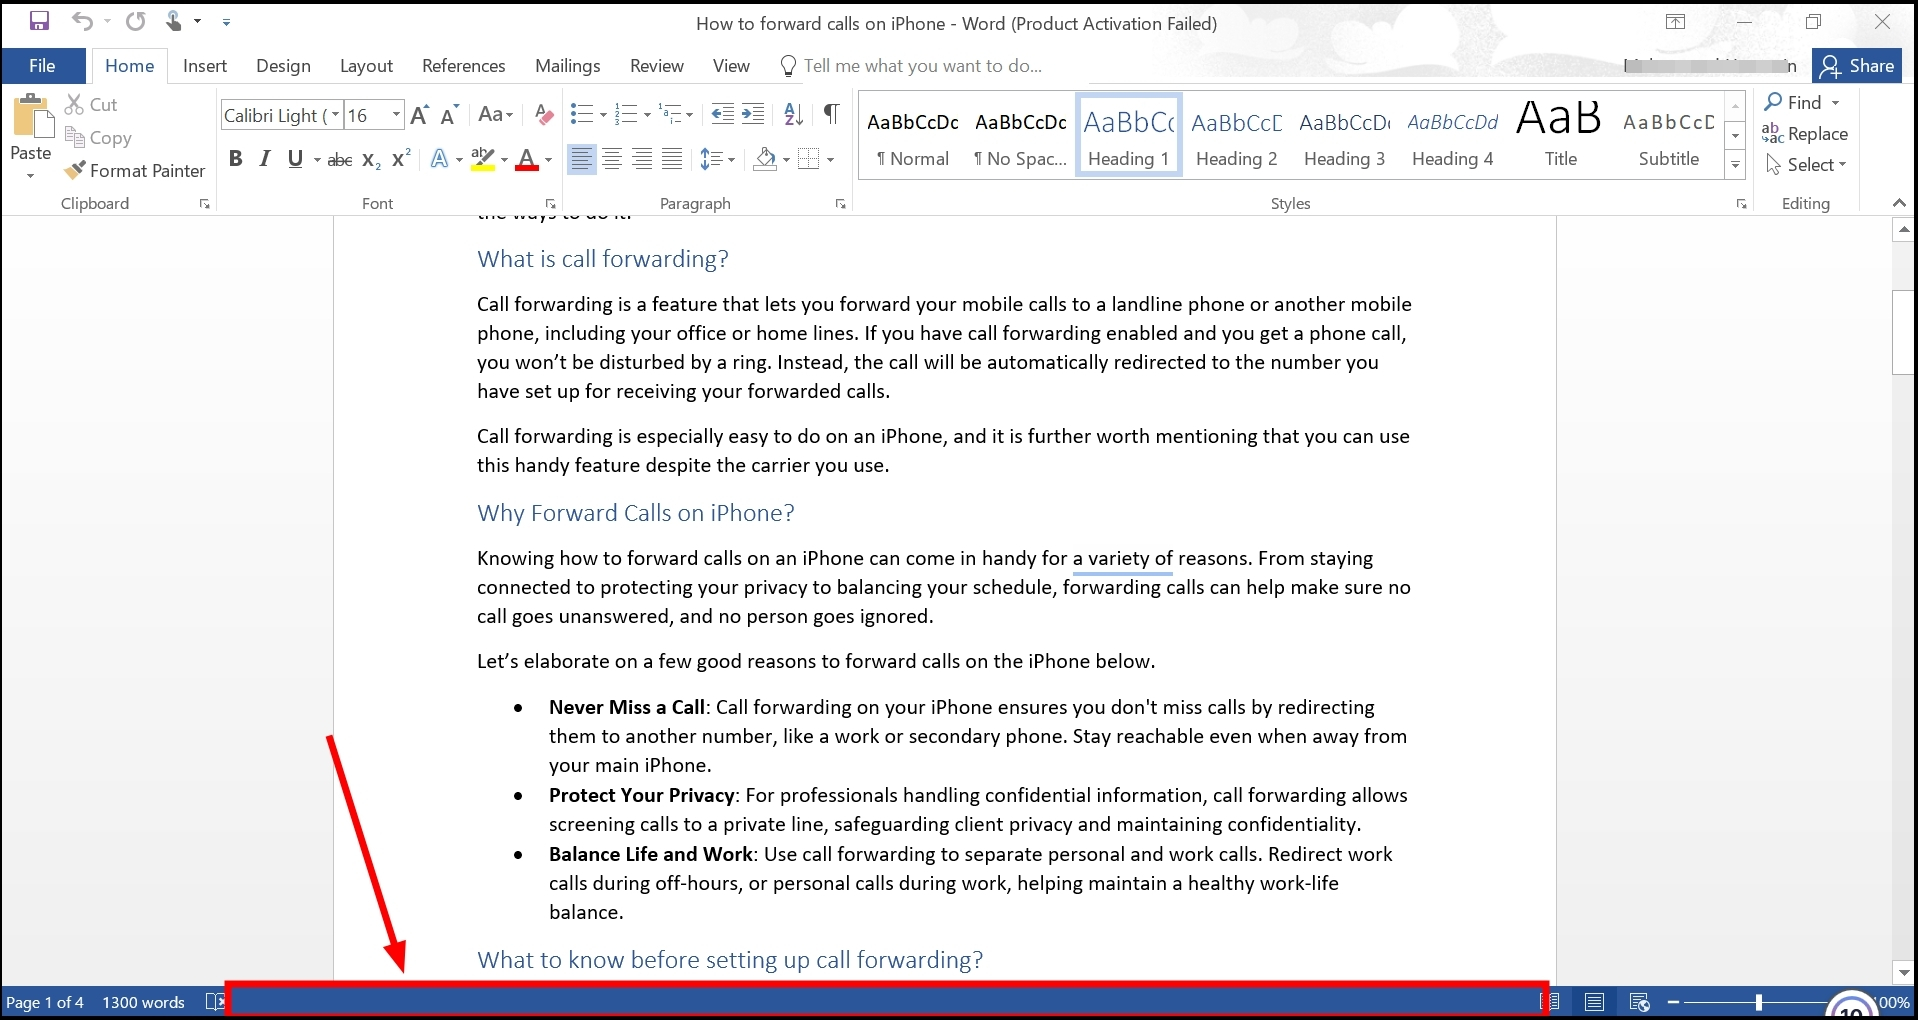Expand the Styles gallery More button
Viewport: 1920px width, 1020px height.
(1736, 165)
